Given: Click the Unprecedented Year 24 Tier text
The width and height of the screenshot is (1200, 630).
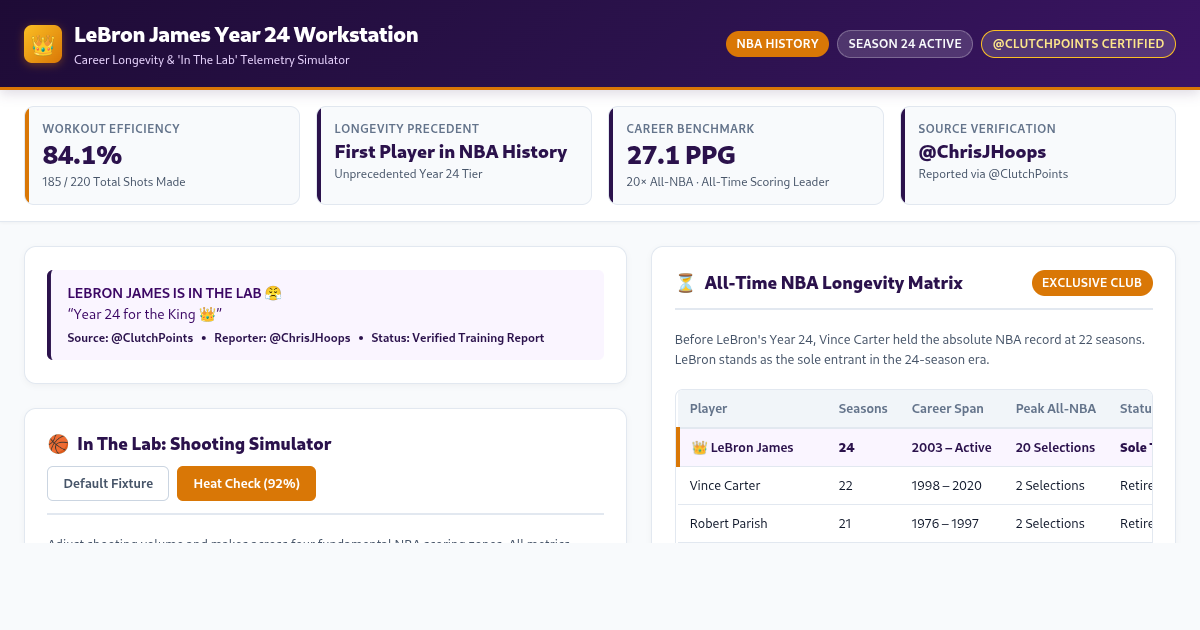Looking at the screenshot, I should (x=408, y=174).
